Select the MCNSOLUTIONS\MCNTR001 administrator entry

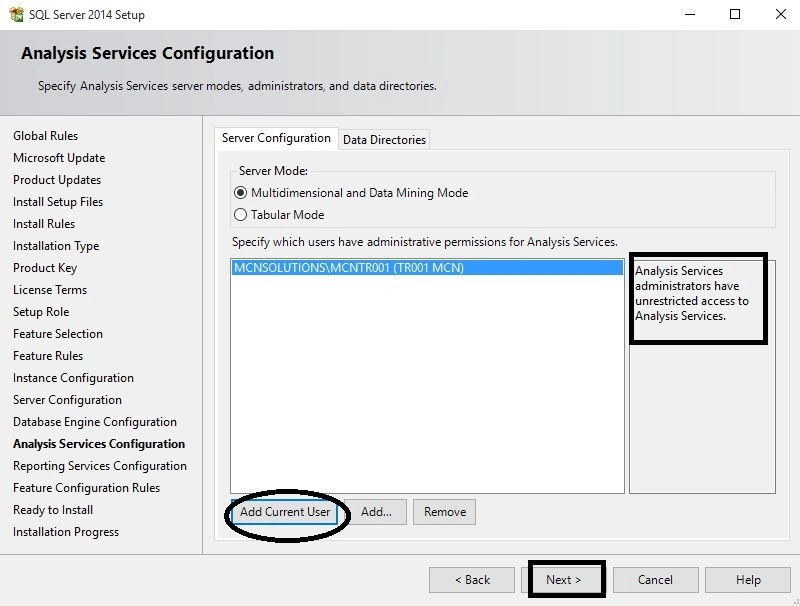pyautogui.click(x=427, y=268)
